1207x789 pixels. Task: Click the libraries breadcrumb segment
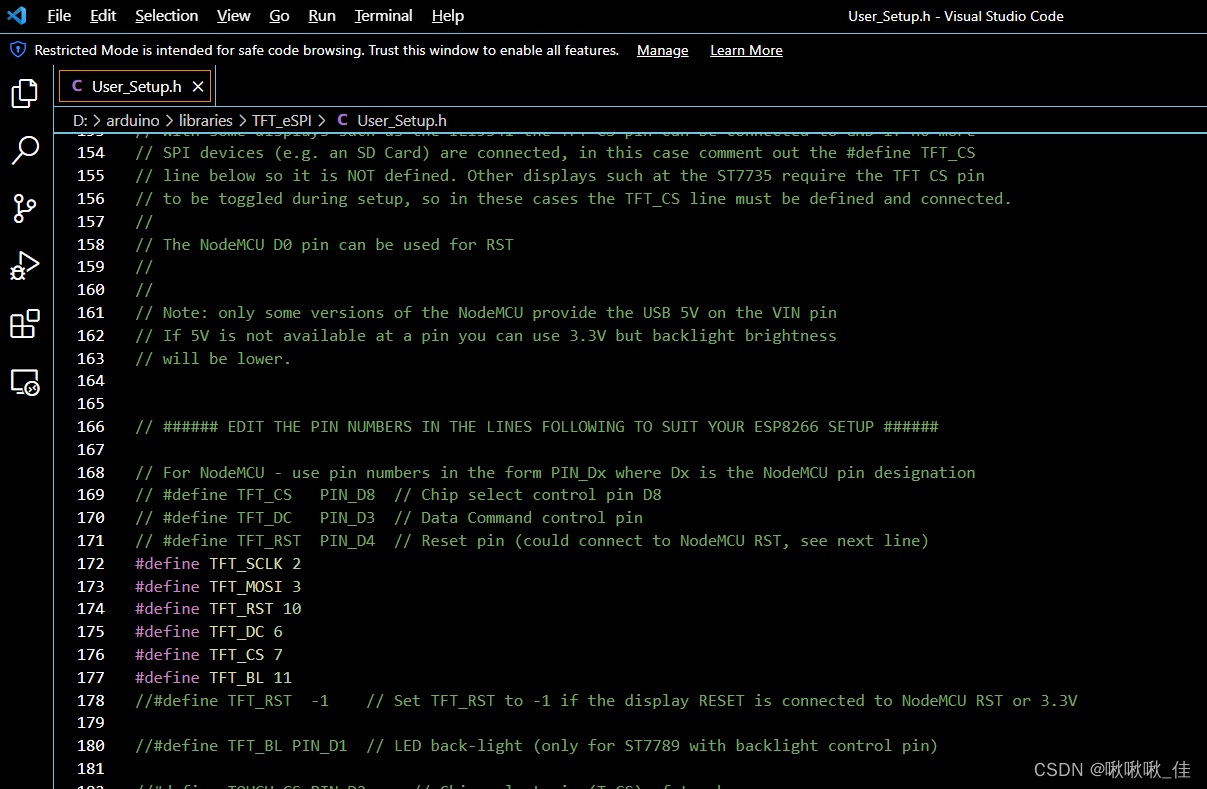(206, 120)
